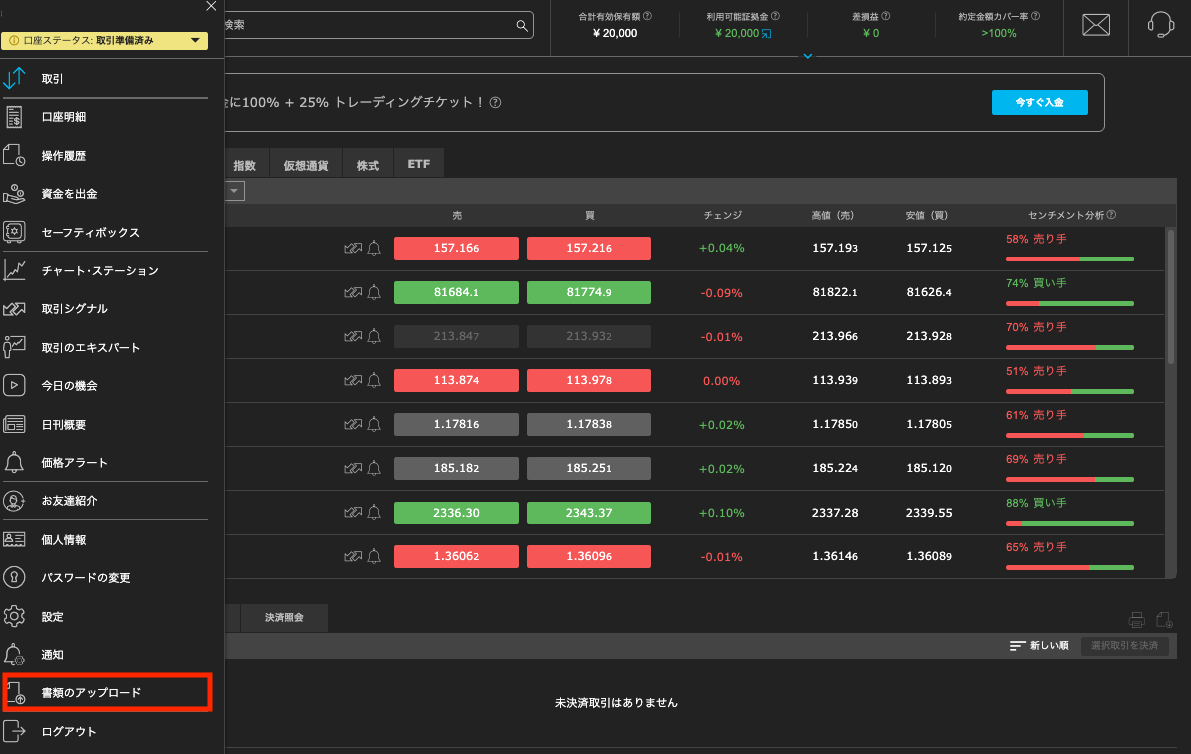Click the 58% 売り手 sentiment bar
1191x754 pixels.
(x=1069, y=259)
